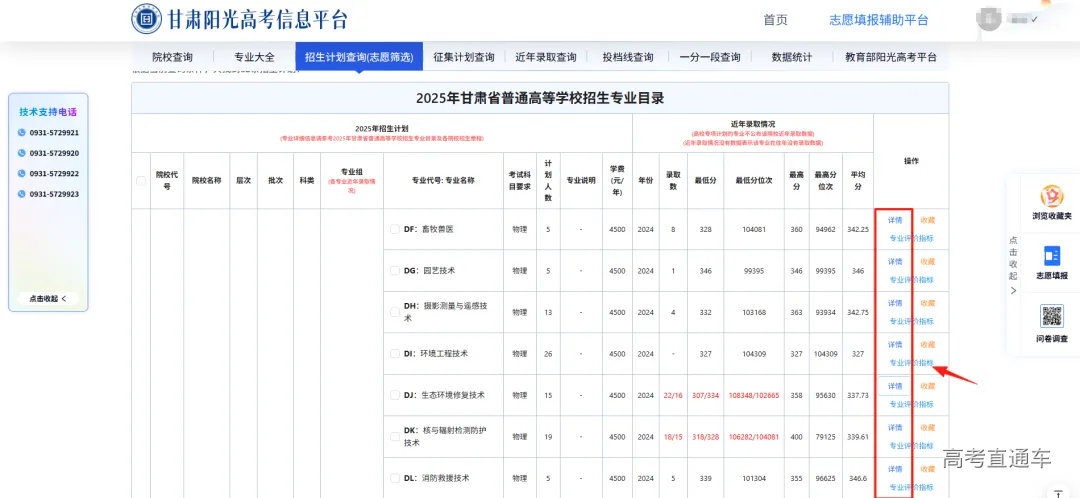Check the box for DJ: 生态环境修复技术

coord(395,395)
